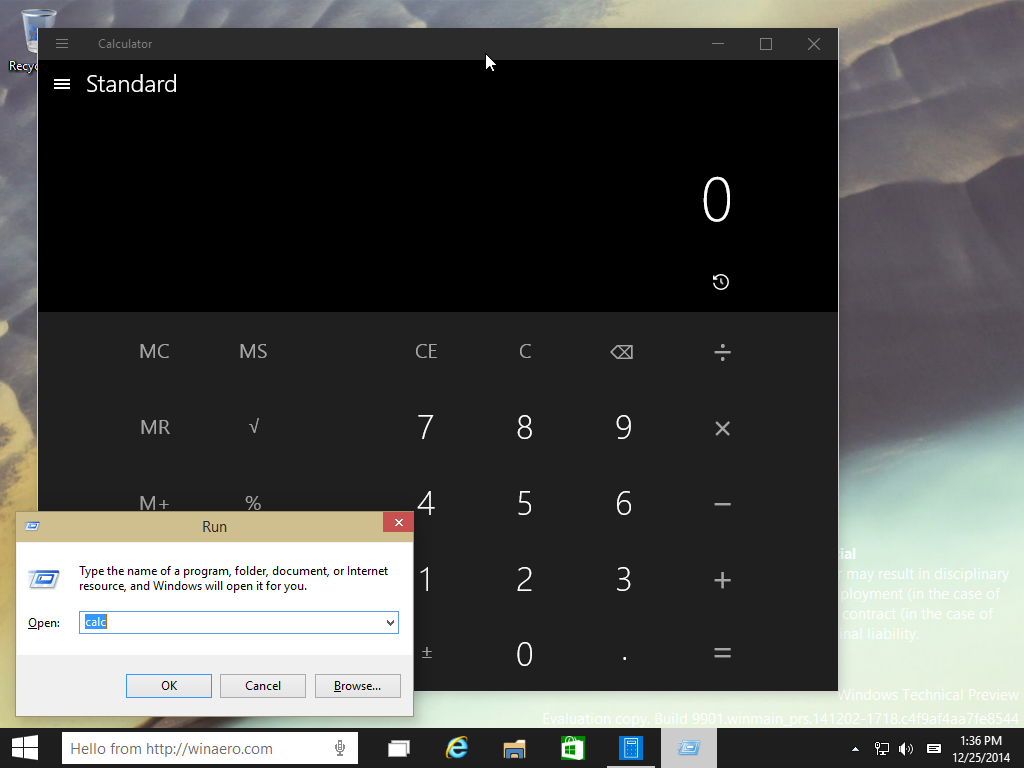This screenshot has width=1024, height=768.
Task: Open Internet Explorer from the taskbar
Action: [457, 748]
